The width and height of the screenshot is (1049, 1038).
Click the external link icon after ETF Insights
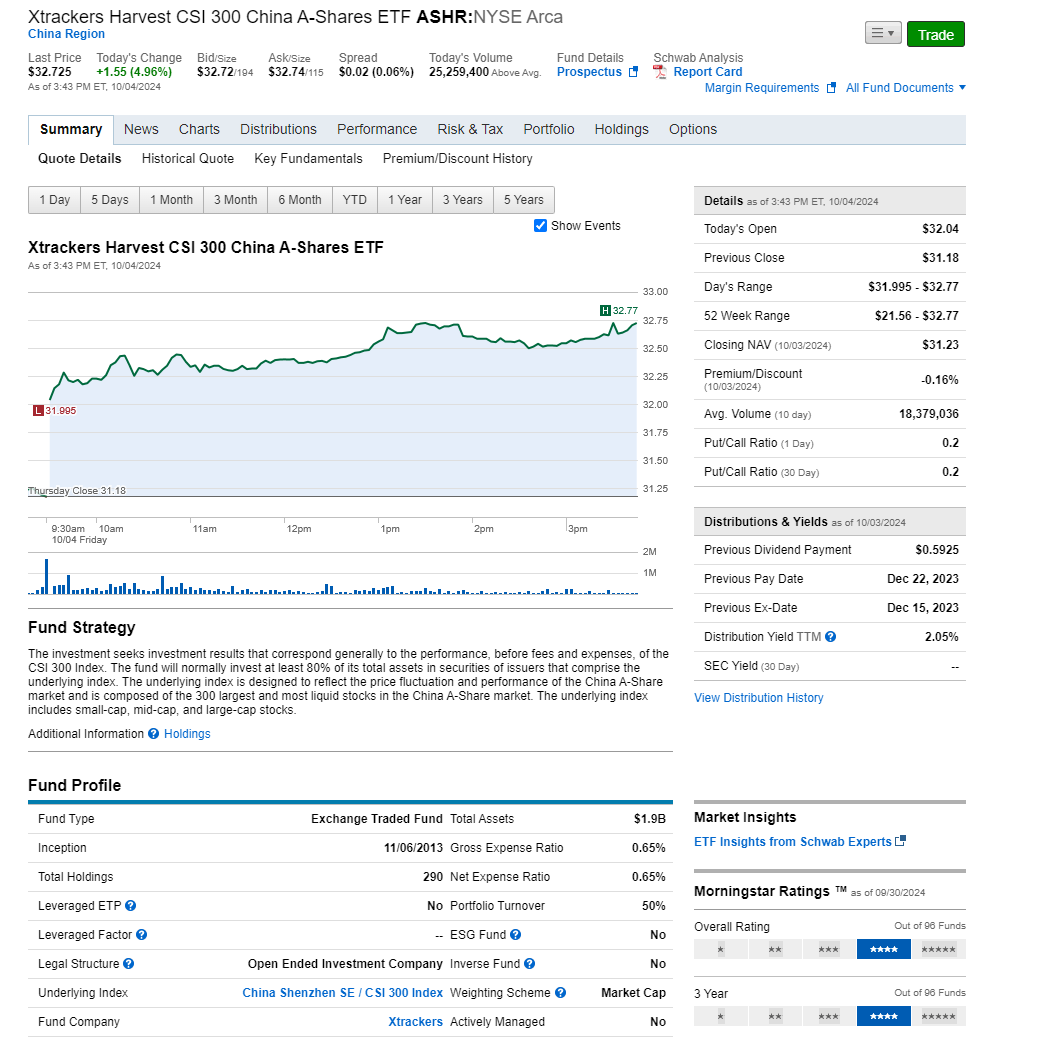click(x=900, y=840)
